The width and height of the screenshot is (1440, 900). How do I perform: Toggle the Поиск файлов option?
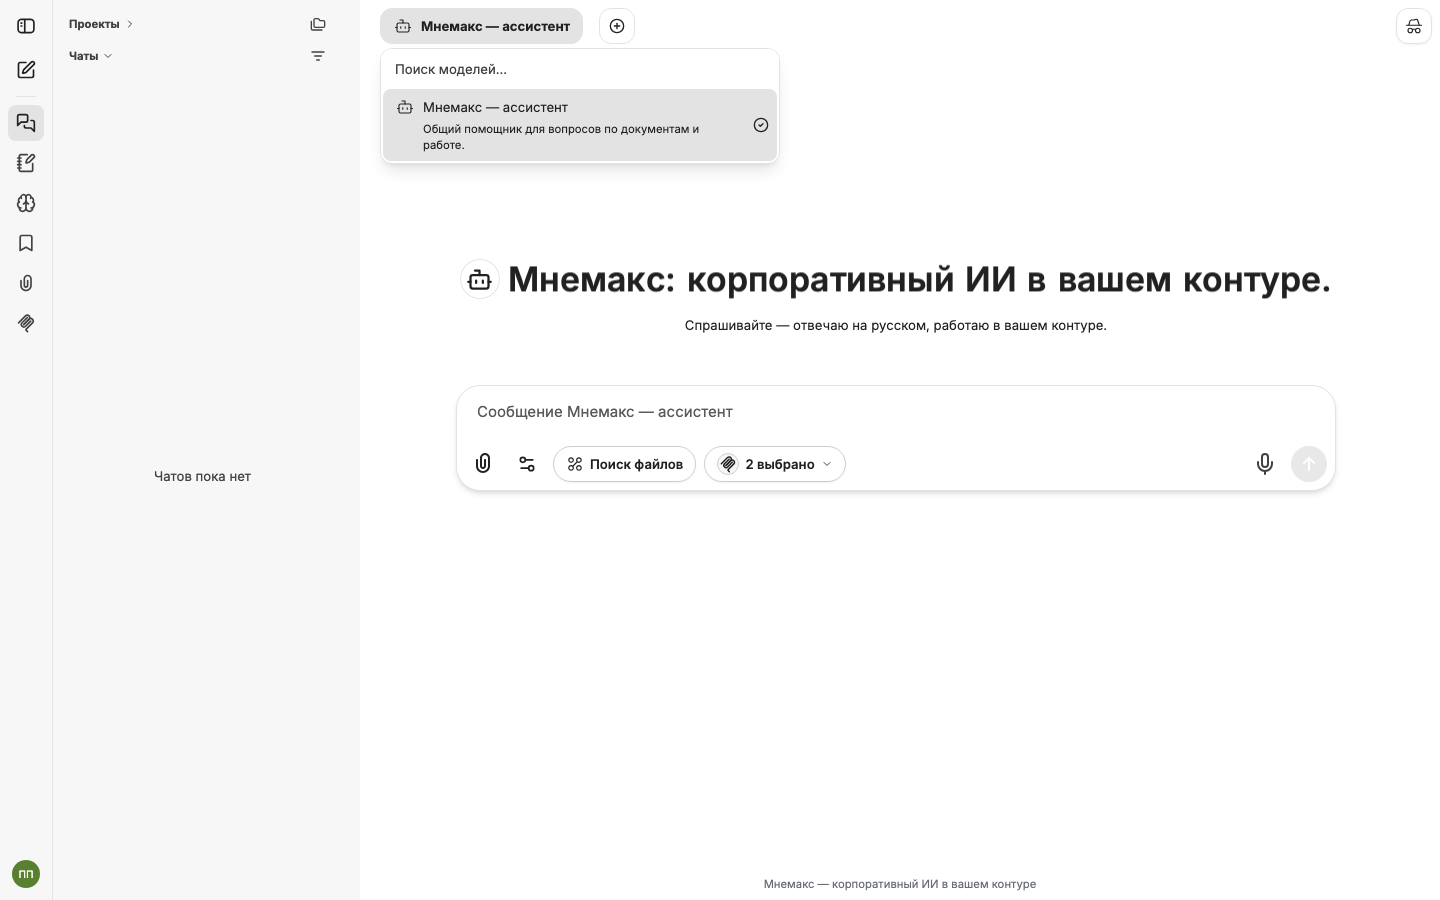pos(624,464)
